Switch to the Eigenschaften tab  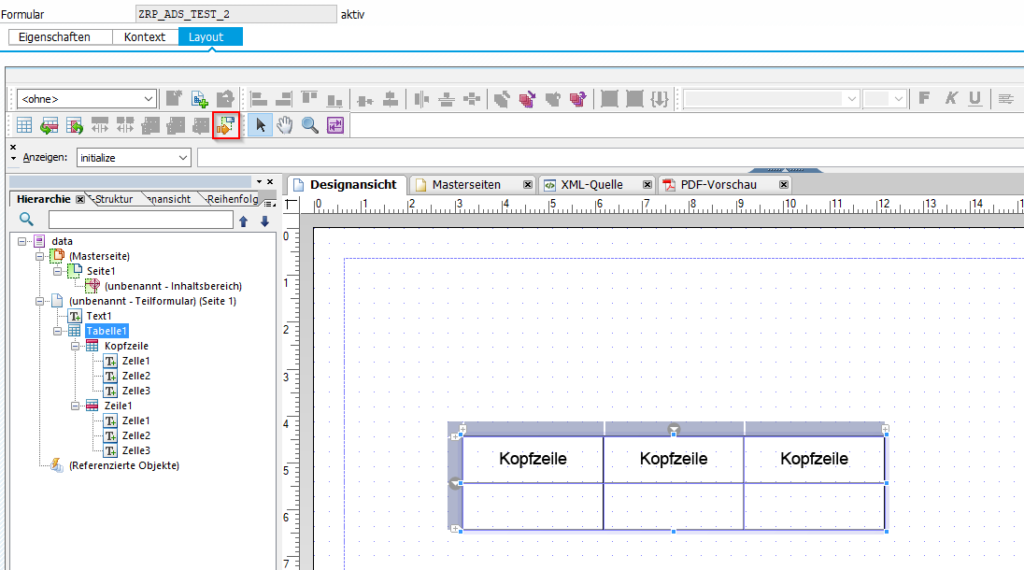54,37
